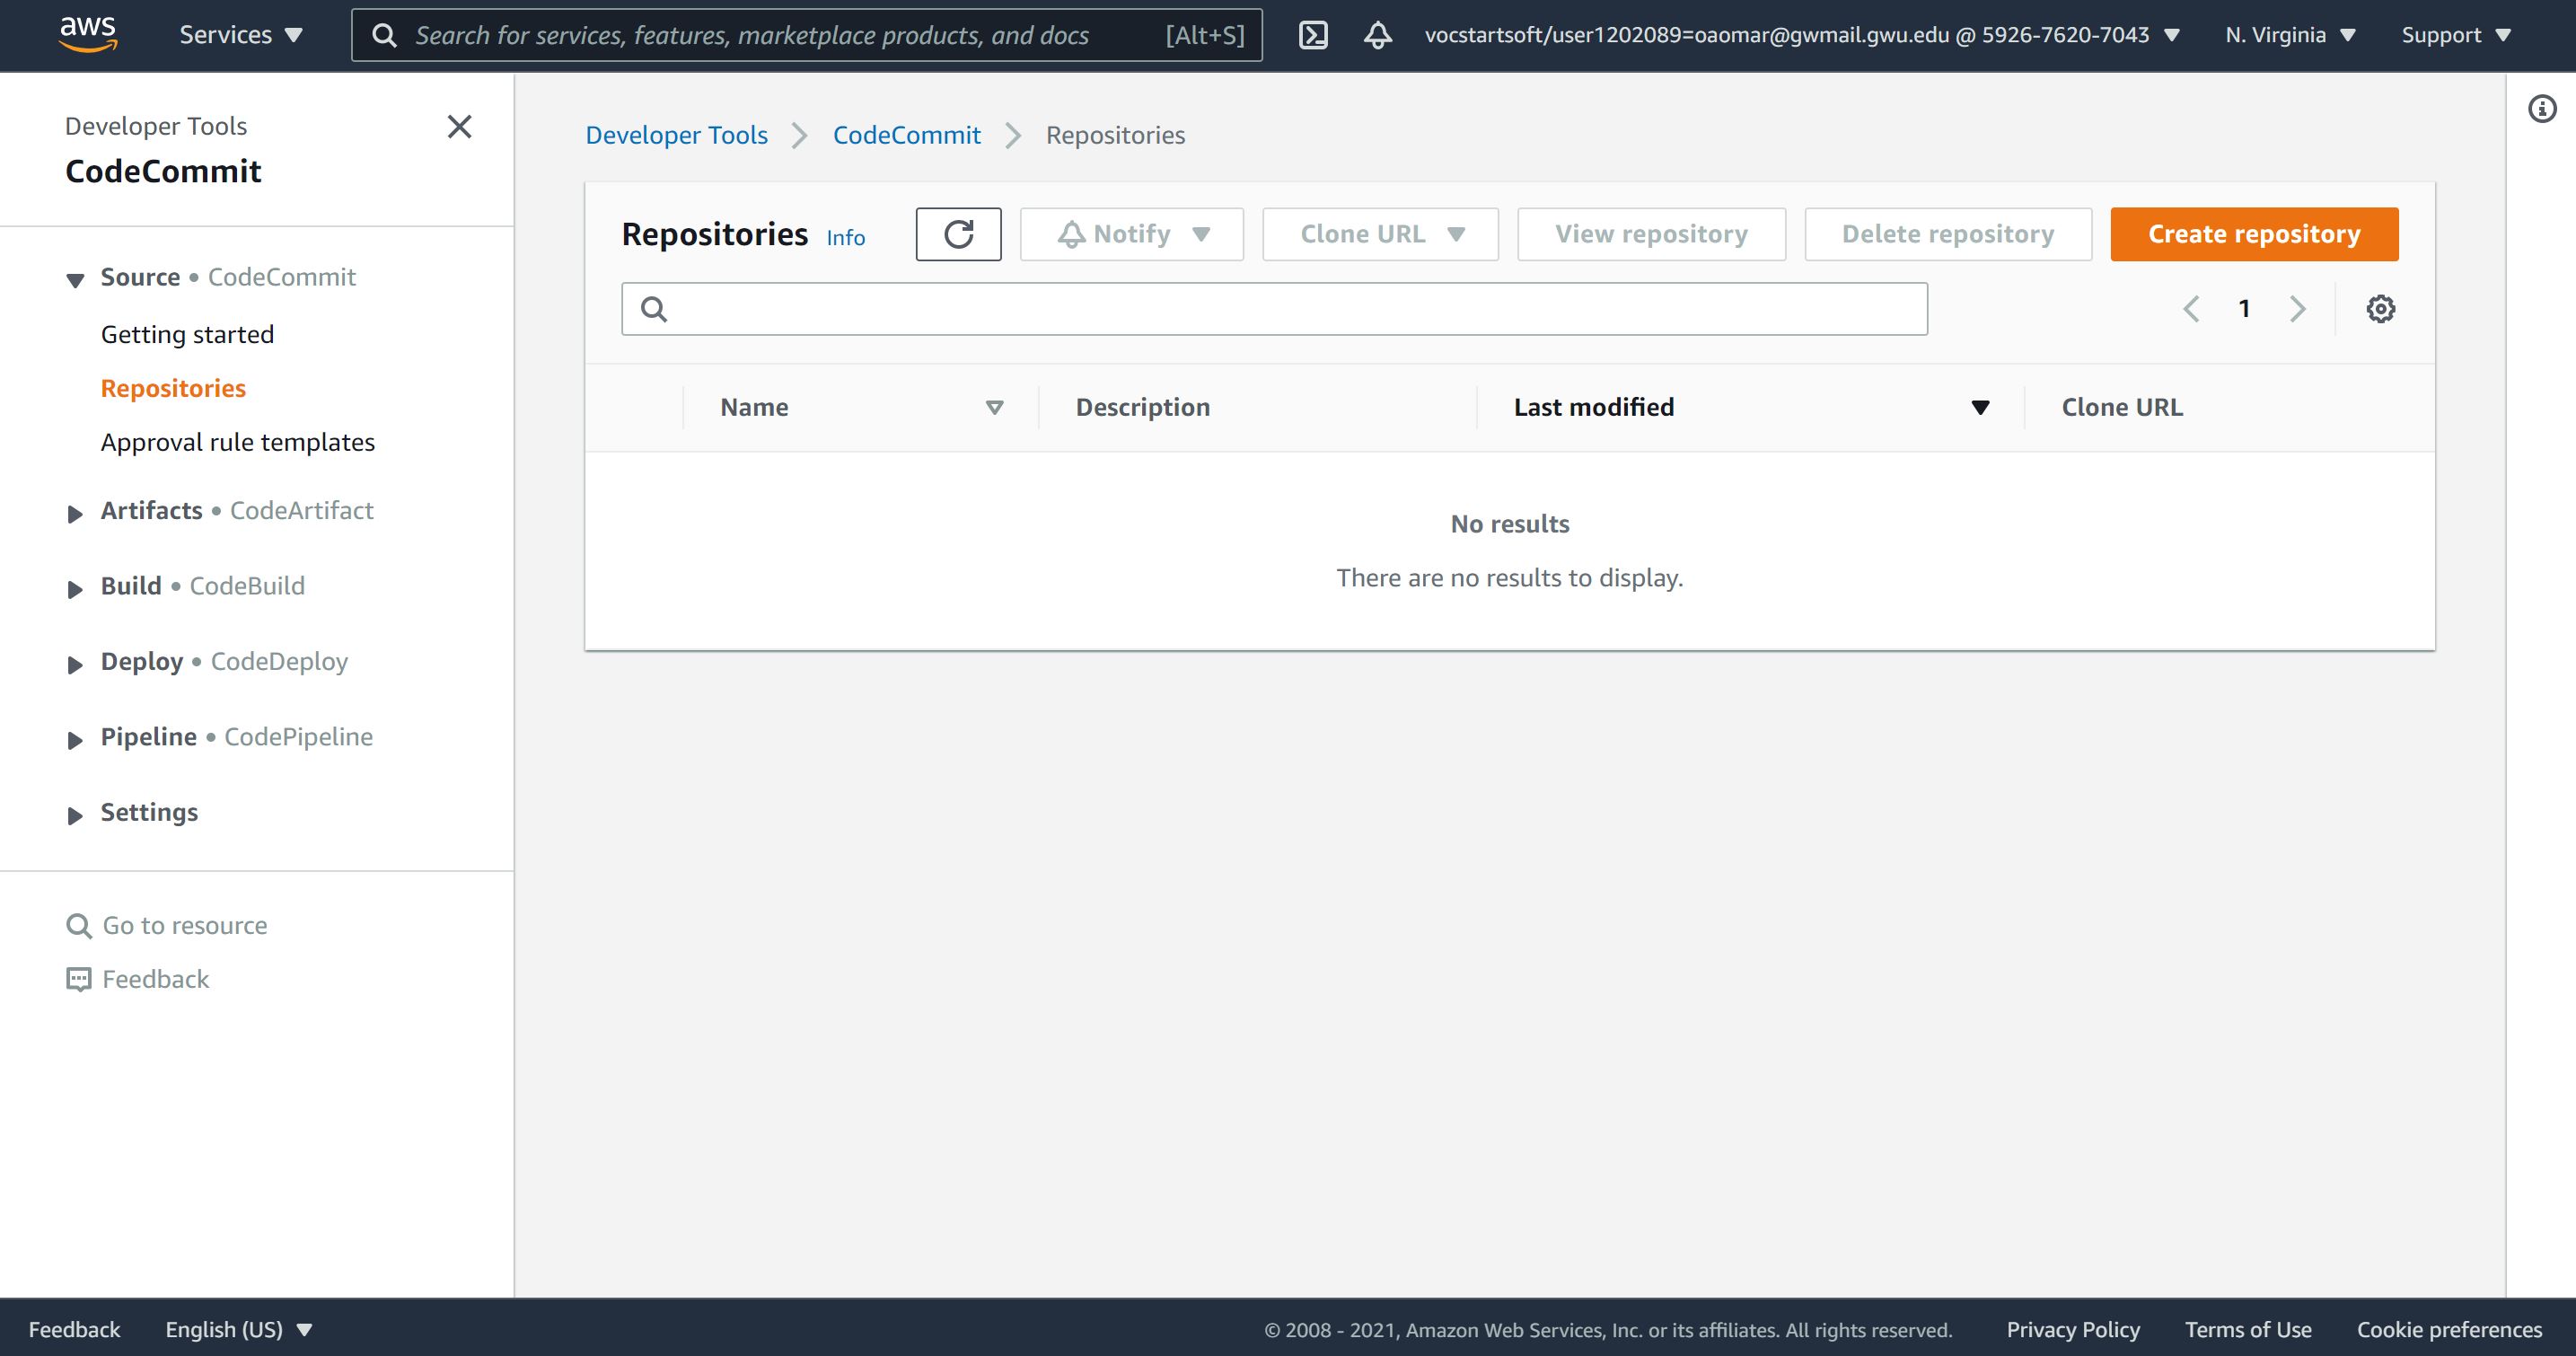Image resolution: width=2576 pixels, height=1356 pixels.
Task: Go to next page of repositories
Action: click(2297, 309)
